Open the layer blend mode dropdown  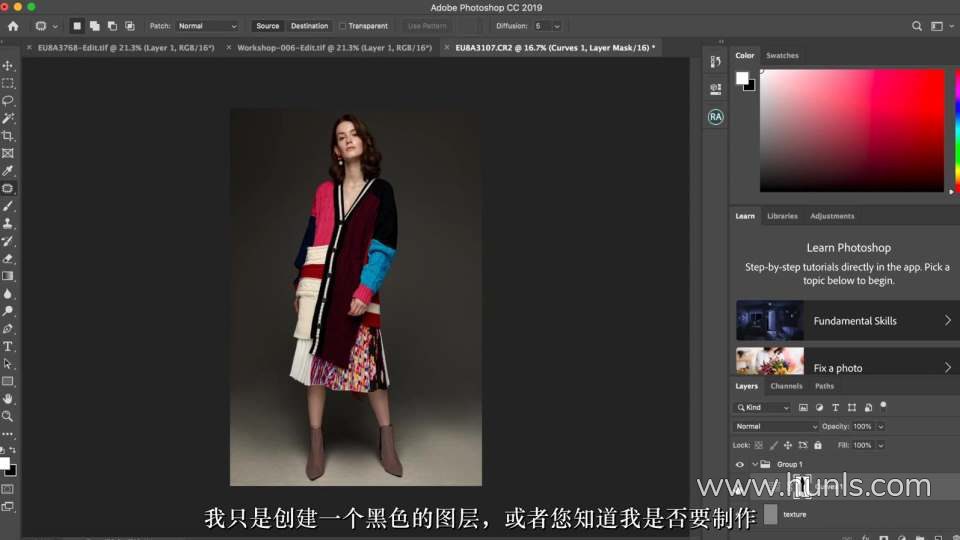pyautogui.click(x=776, y=427)
